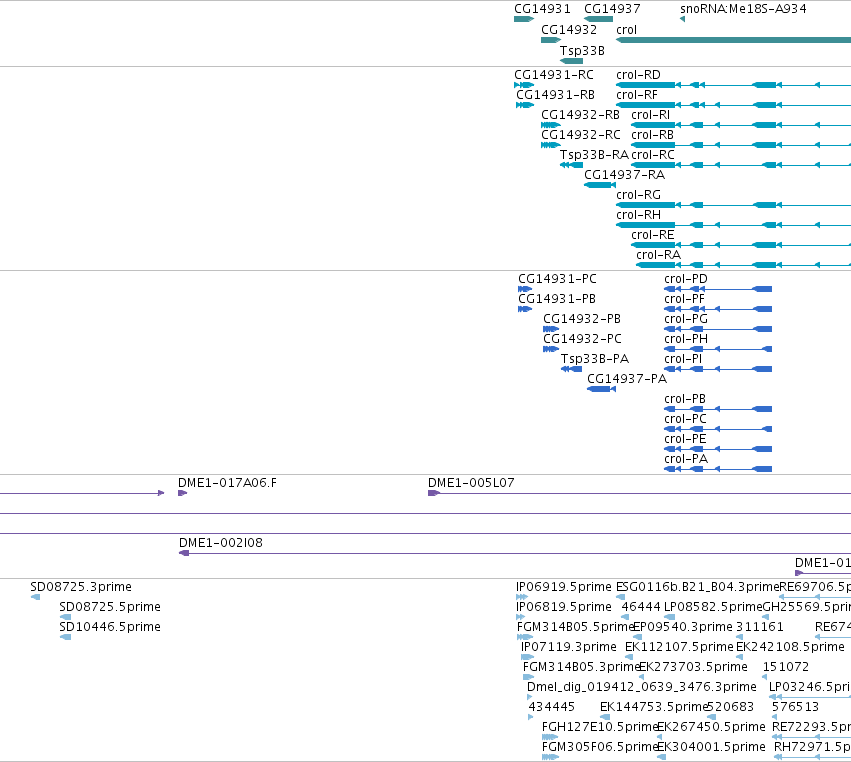Click the Tsp33B-RA transcript label

[x=594, y=155]
